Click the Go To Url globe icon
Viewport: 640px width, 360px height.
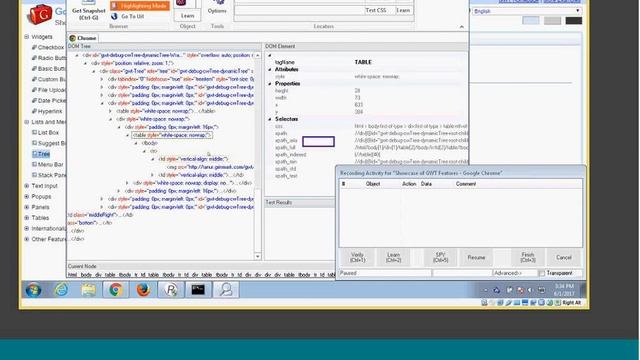click(115, 16)
